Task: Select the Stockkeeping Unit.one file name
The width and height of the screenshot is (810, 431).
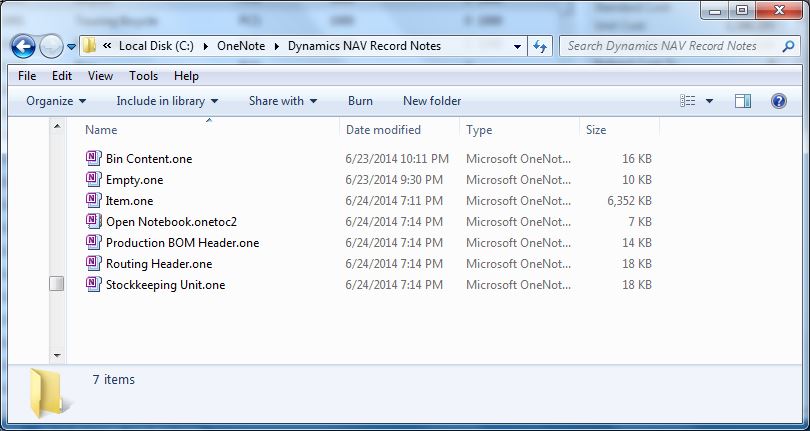Action: point(165,285)
